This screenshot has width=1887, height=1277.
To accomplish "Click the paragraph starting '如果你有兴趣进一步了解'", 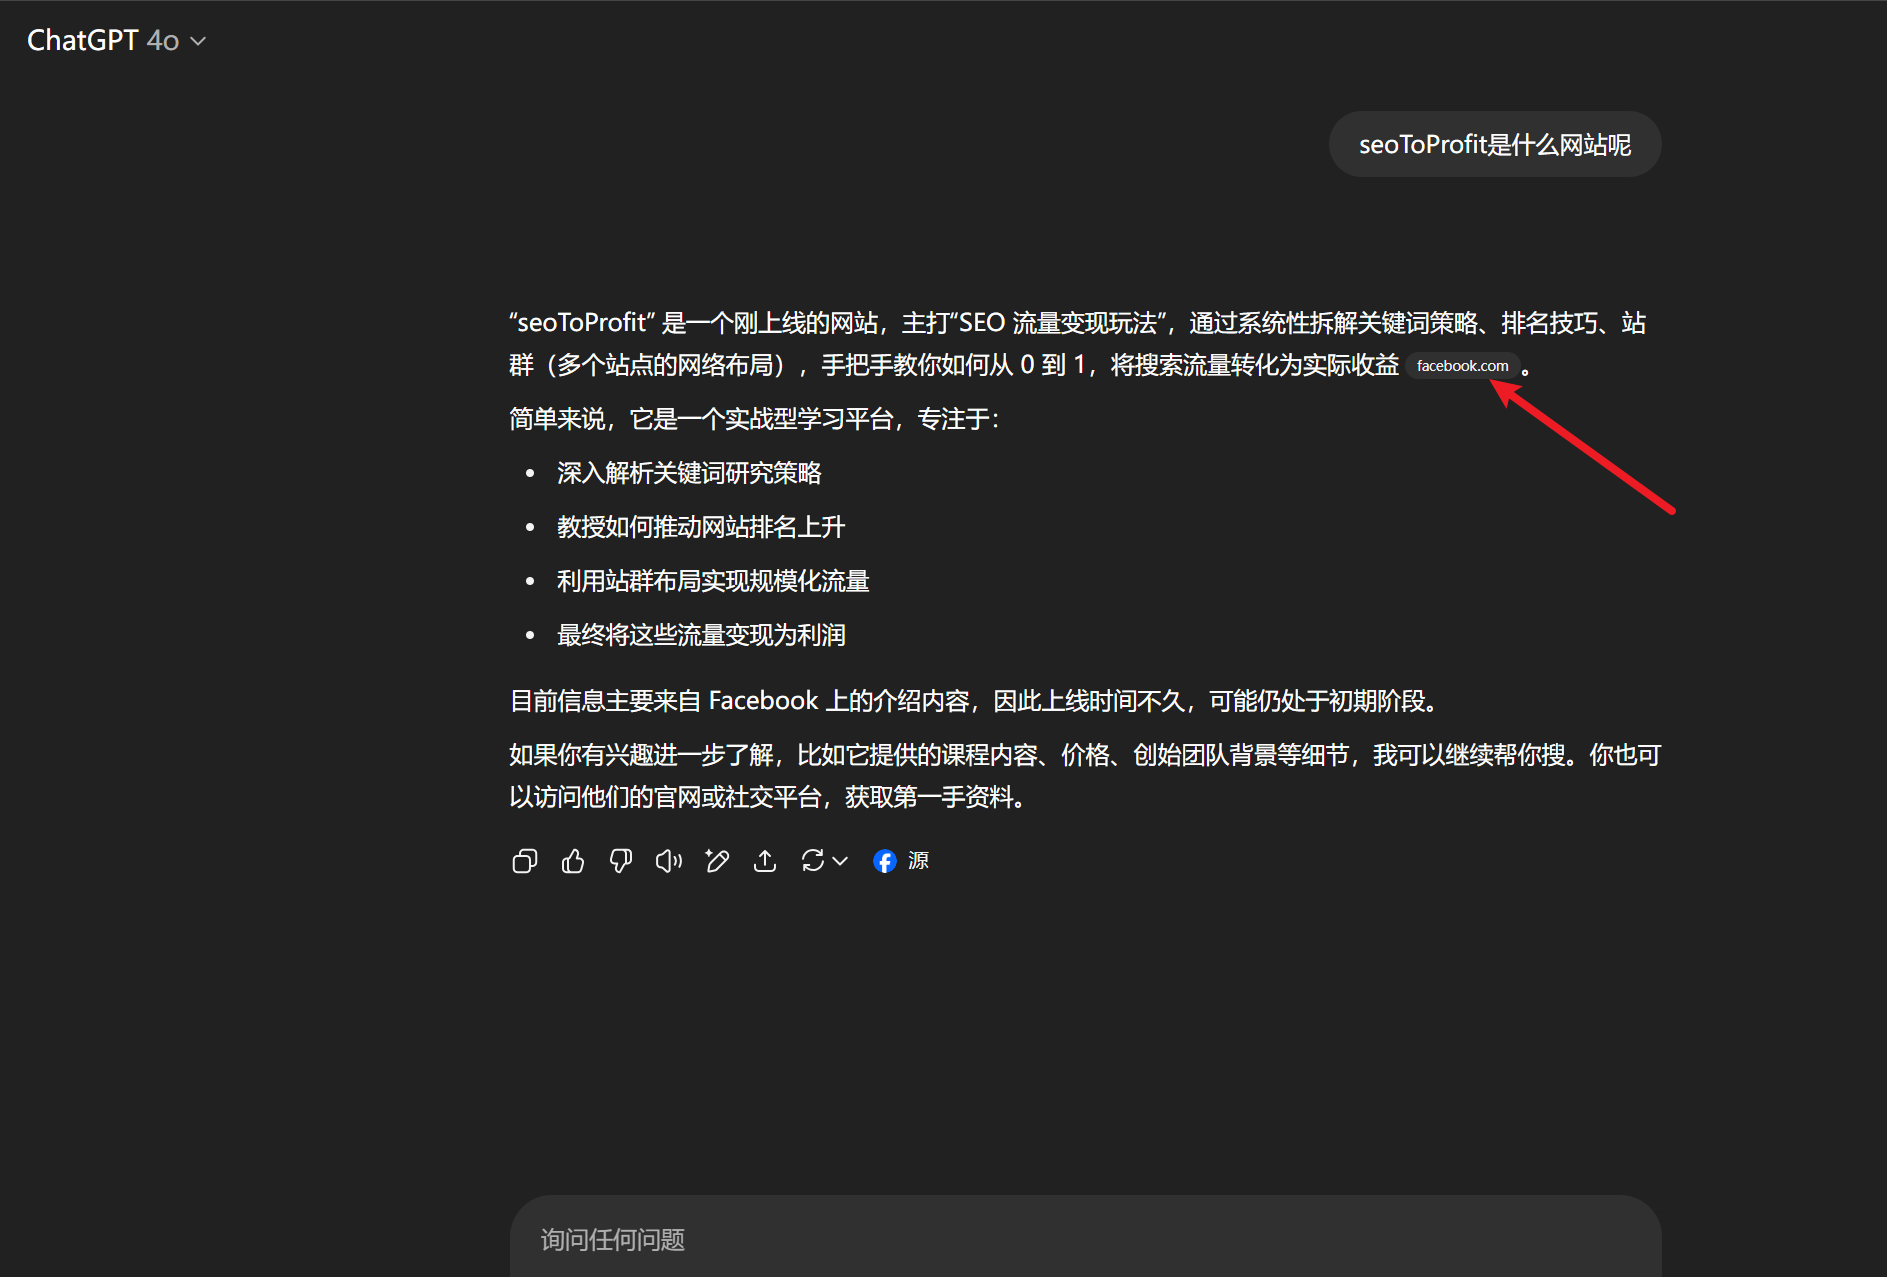I will pos(1085,776).
